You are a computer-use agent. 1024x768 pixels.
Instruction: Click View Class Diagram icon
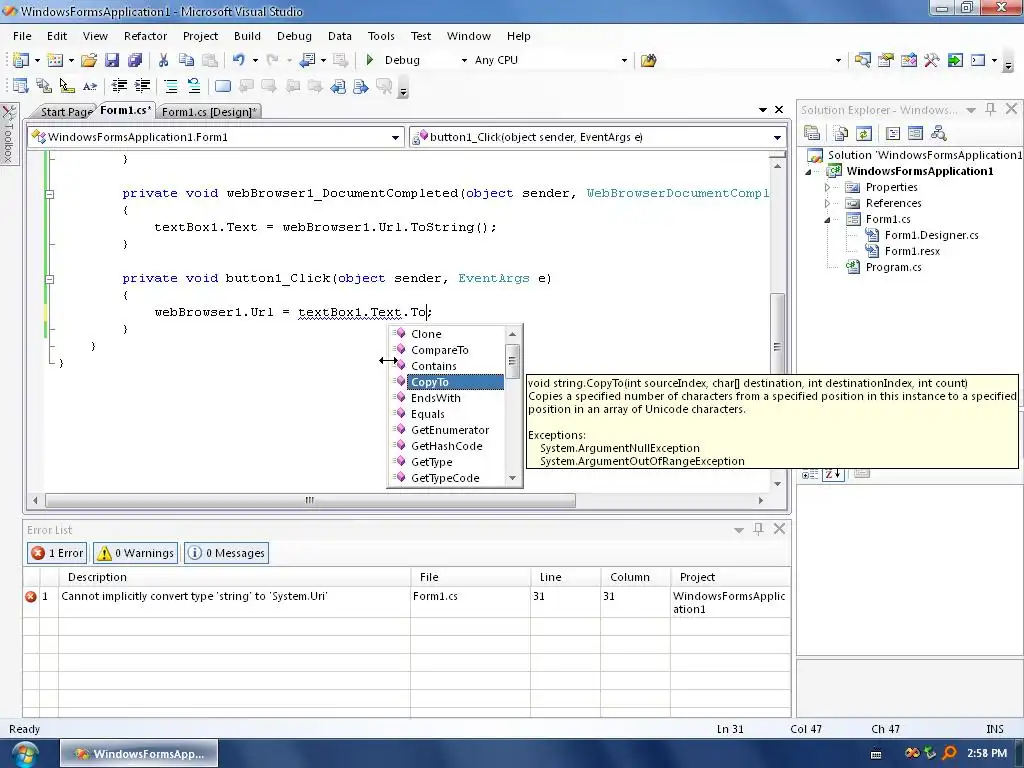938,133
